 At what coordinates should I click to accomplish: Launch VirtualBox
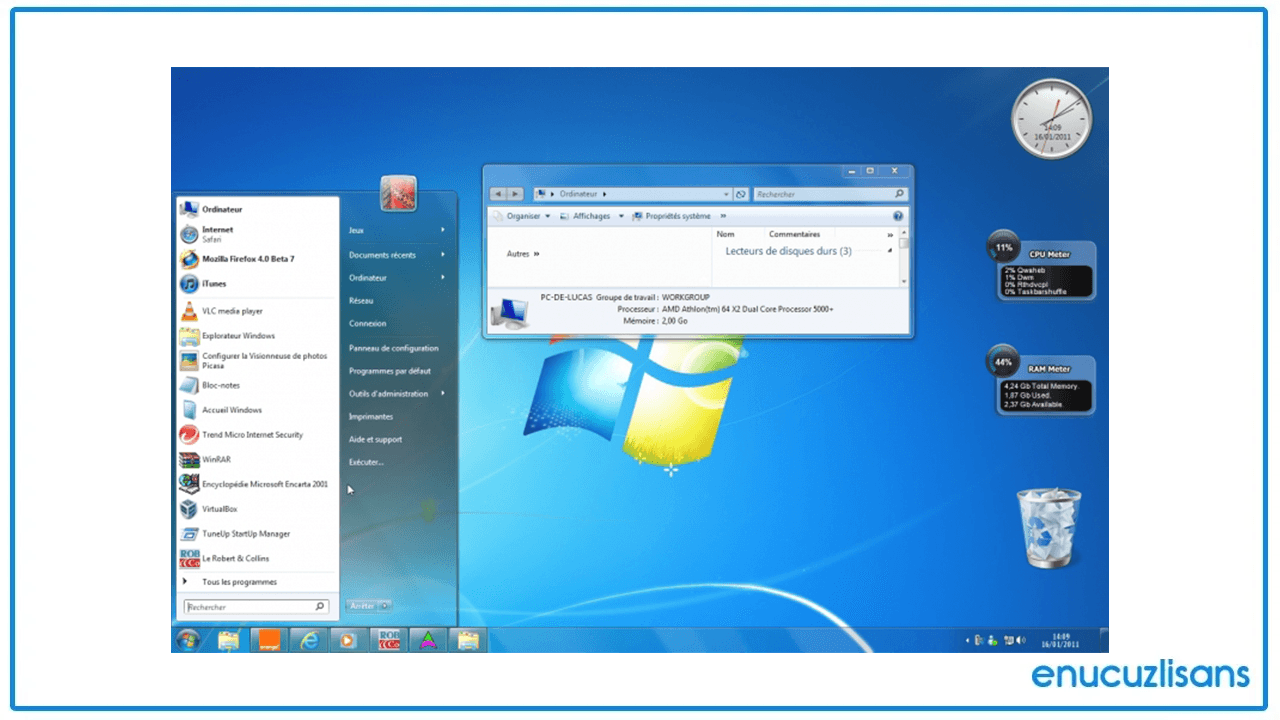coord(258,509)
